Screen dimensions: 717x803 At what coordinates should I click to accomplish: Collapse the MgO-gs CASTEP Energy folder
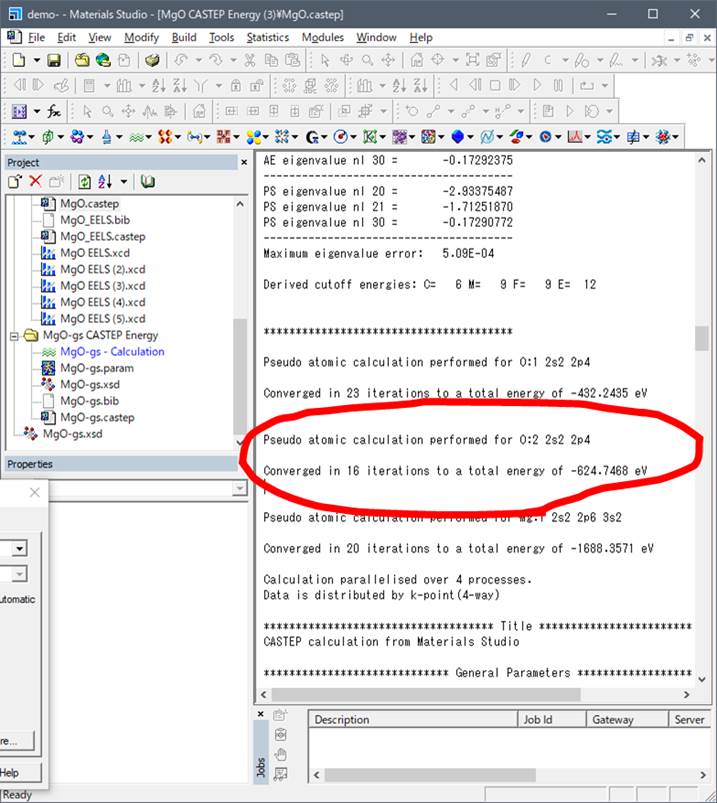pyautogui.click(x=14, y=336)
